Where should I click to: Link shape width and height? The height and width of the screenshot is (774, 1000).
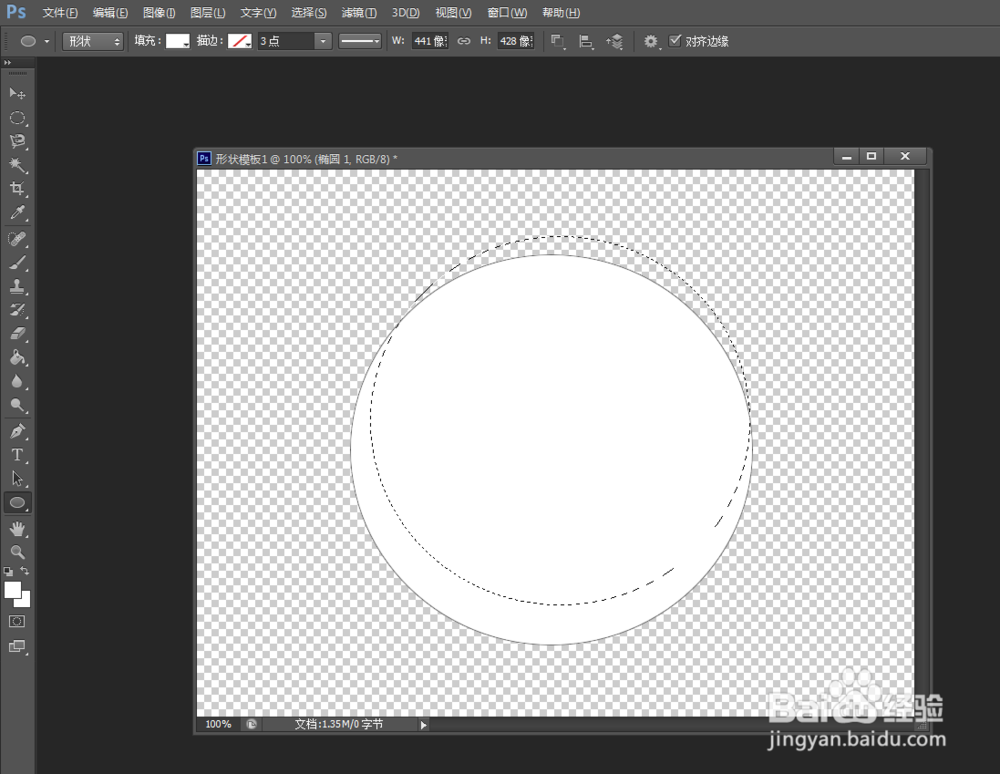pos(464,41)
